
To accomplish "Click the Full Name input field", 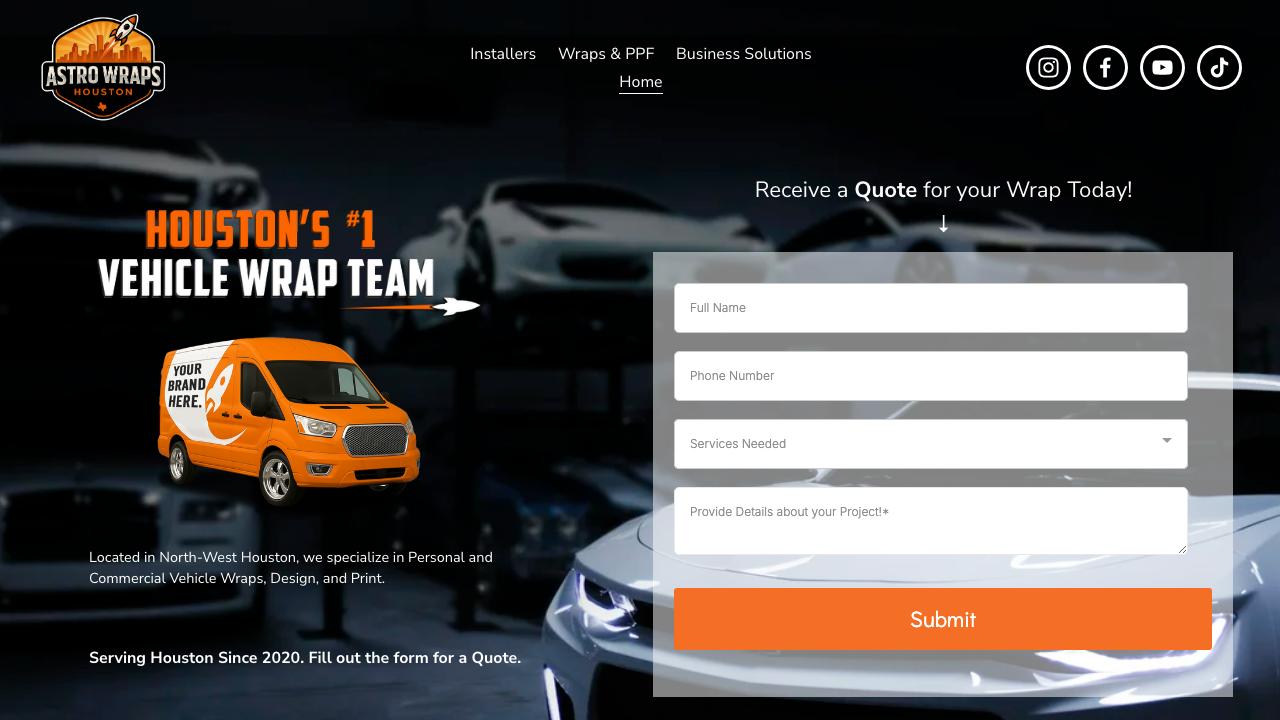I will click(931, 308).
